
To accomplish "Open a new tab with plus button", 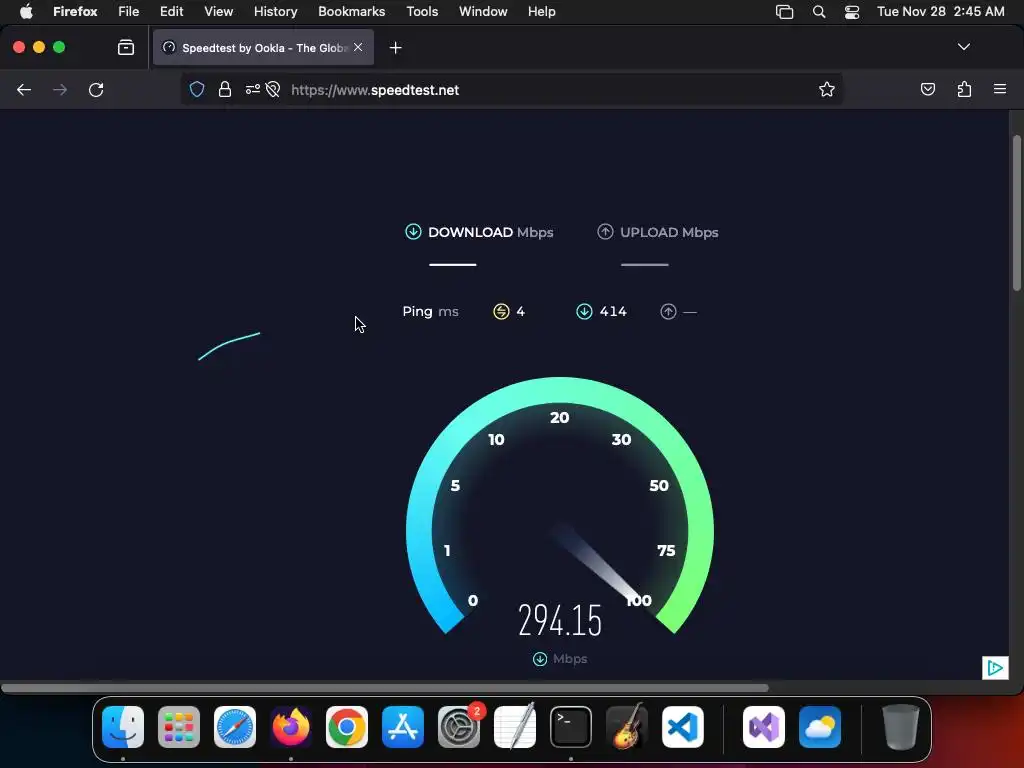I will 395,48.
